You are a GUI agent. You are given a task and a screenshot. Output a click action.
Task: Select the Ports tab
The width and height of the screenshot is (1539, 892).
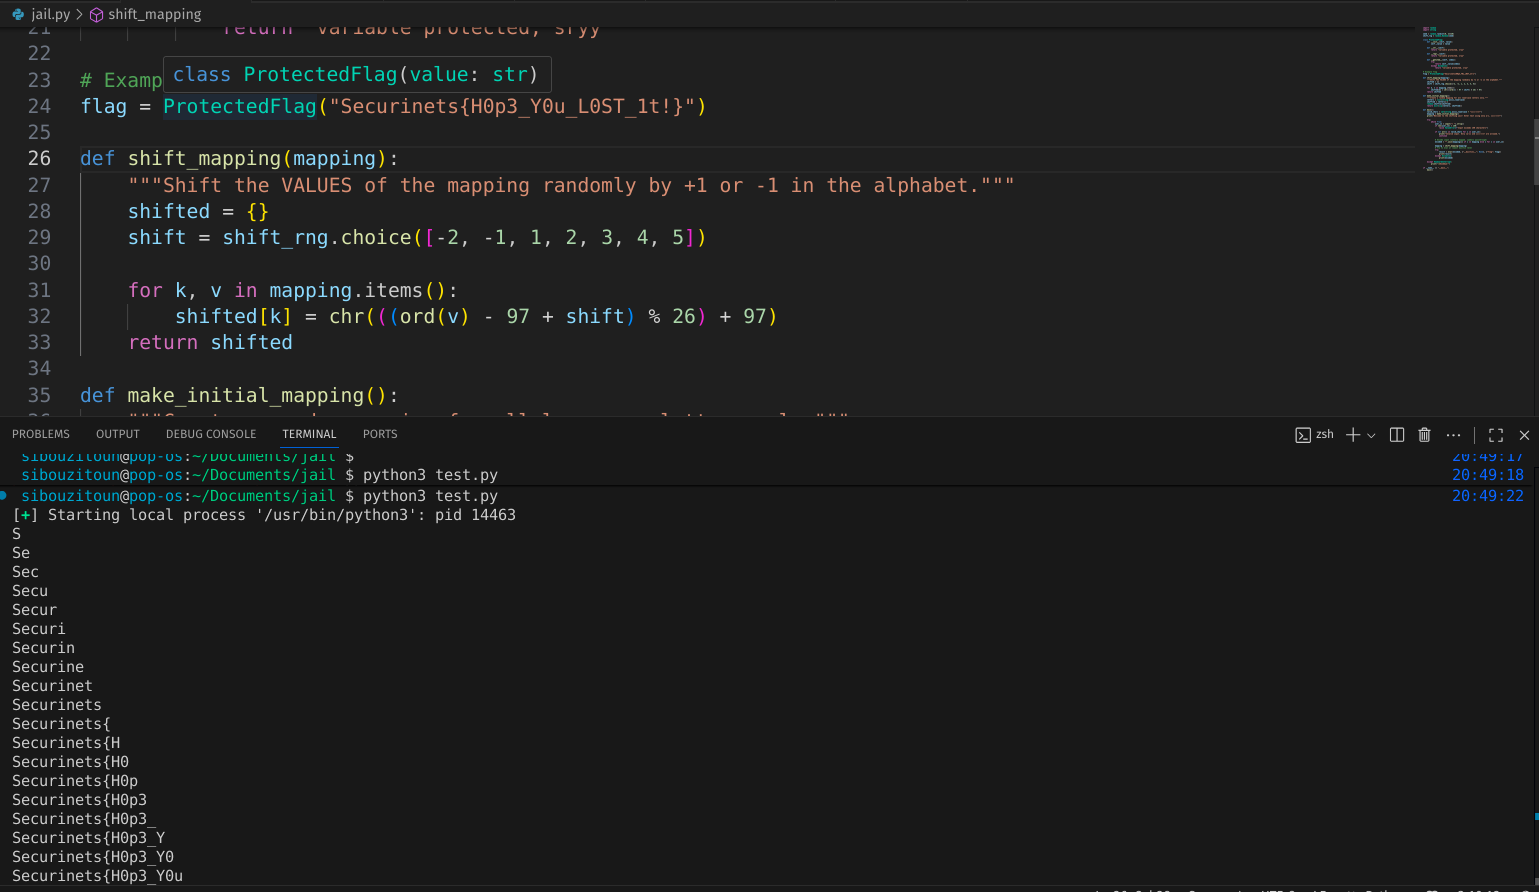[x=380, y=434]
